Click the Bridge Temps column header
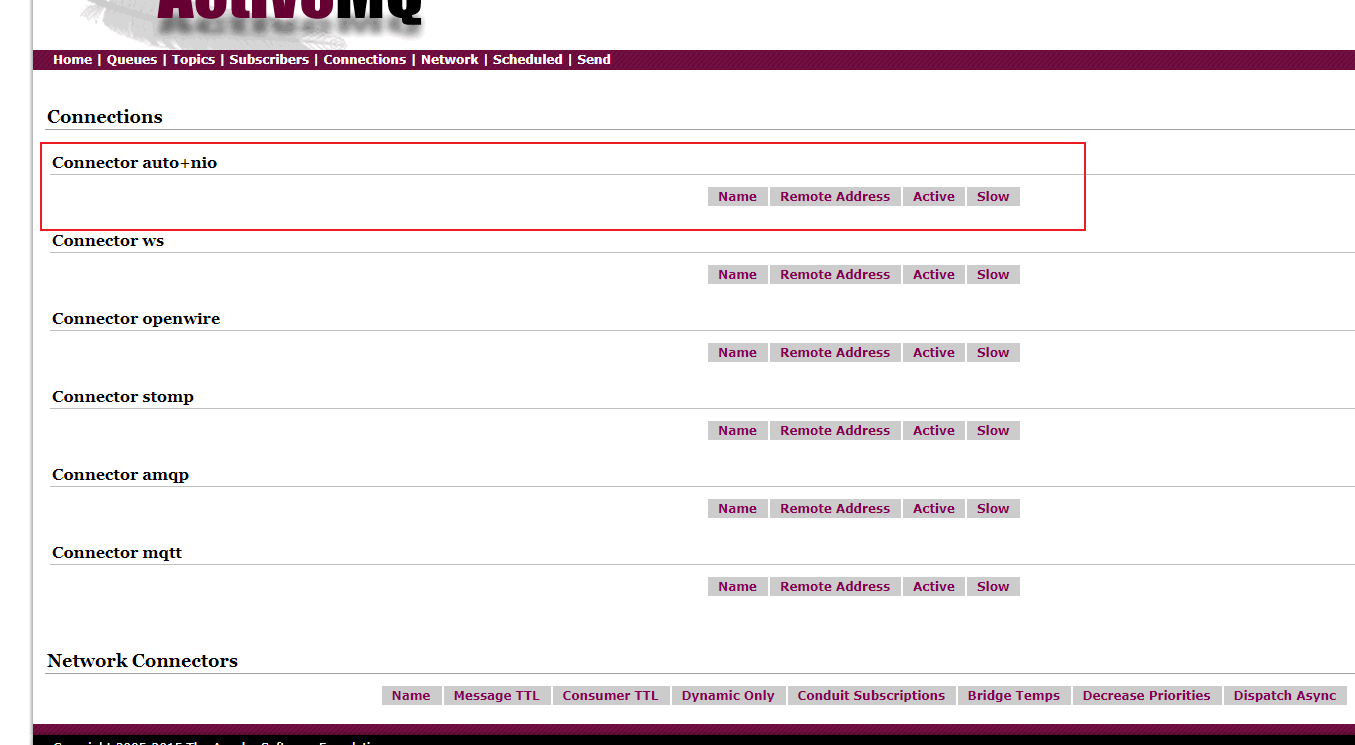 tap(1014, 696)
